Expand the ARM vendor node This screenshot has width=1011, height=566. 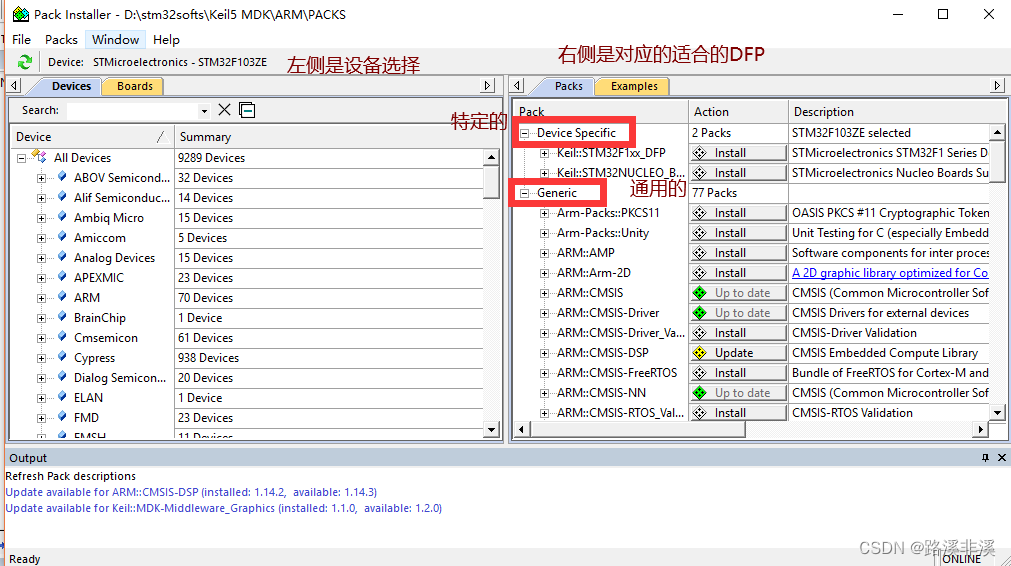click(41, 298)
